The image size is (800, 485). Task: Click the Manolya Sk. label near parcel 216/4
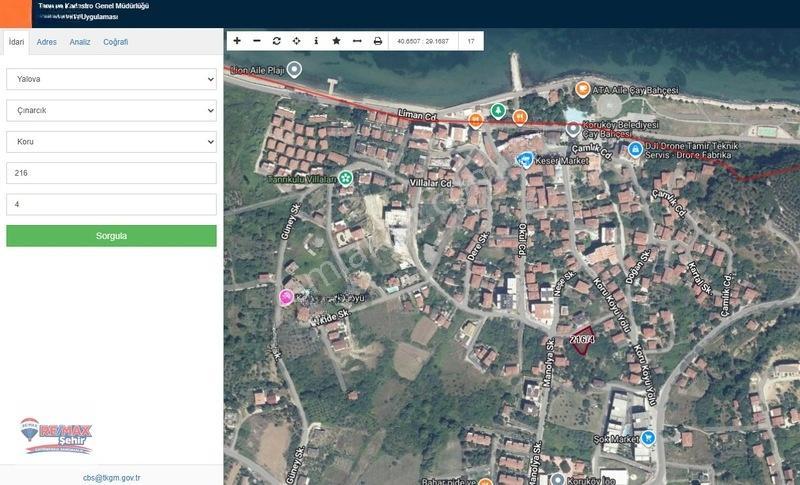547,363
